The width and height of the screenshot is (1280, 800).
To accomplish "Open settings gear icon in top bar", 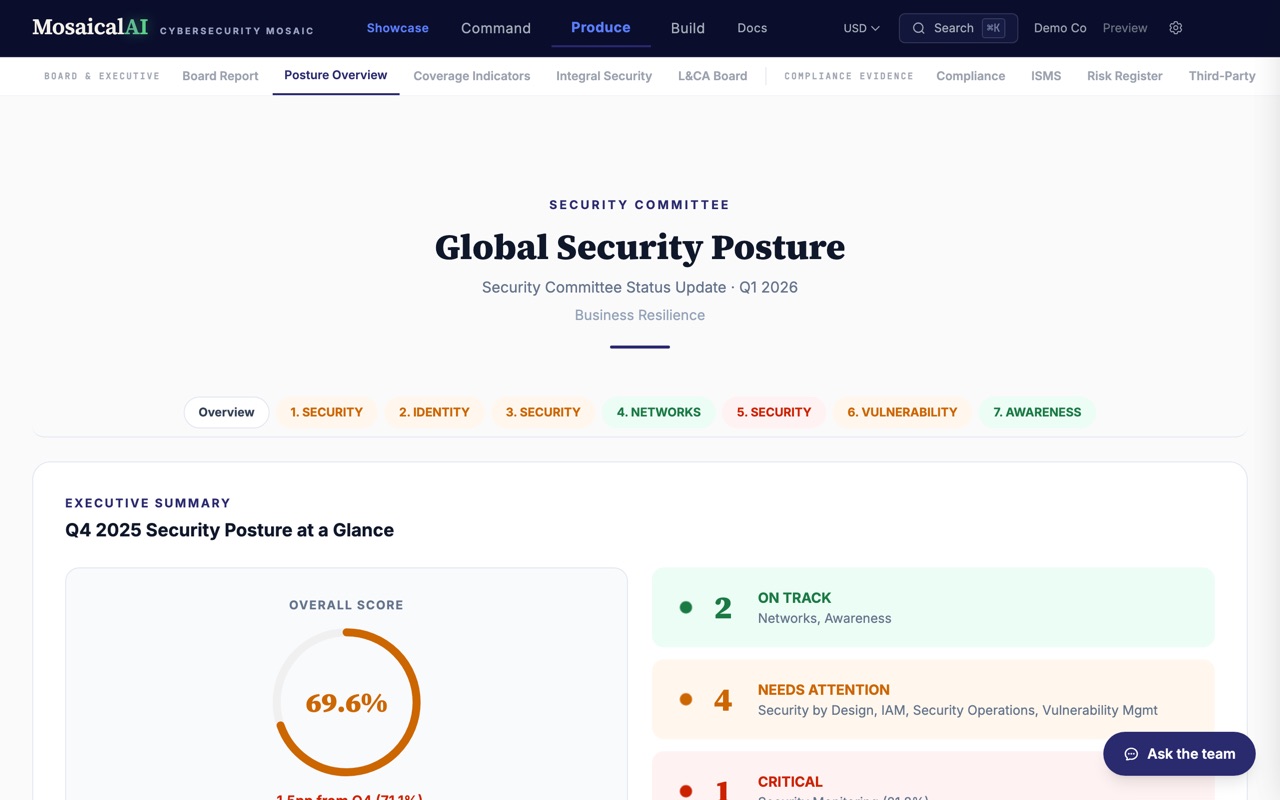I will coord(1176,28).
